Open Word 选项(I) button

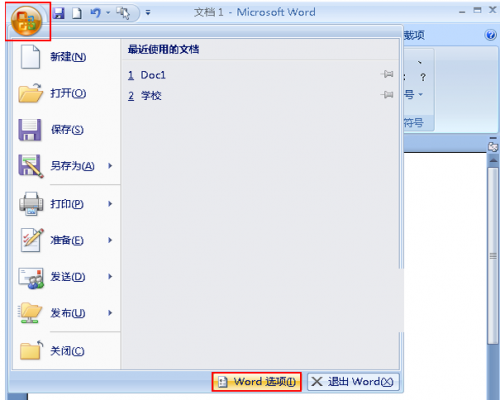coord(257,382)
